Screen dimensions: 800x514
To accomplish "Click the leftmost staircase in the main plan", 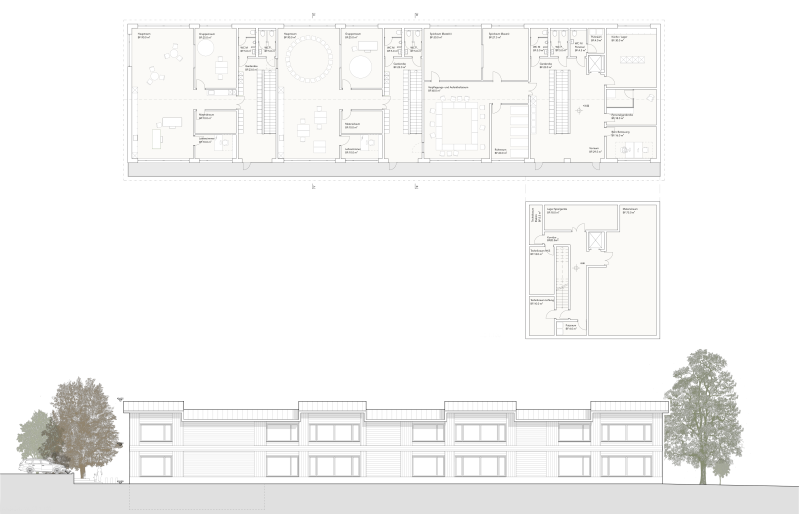I will coord(267,100).
